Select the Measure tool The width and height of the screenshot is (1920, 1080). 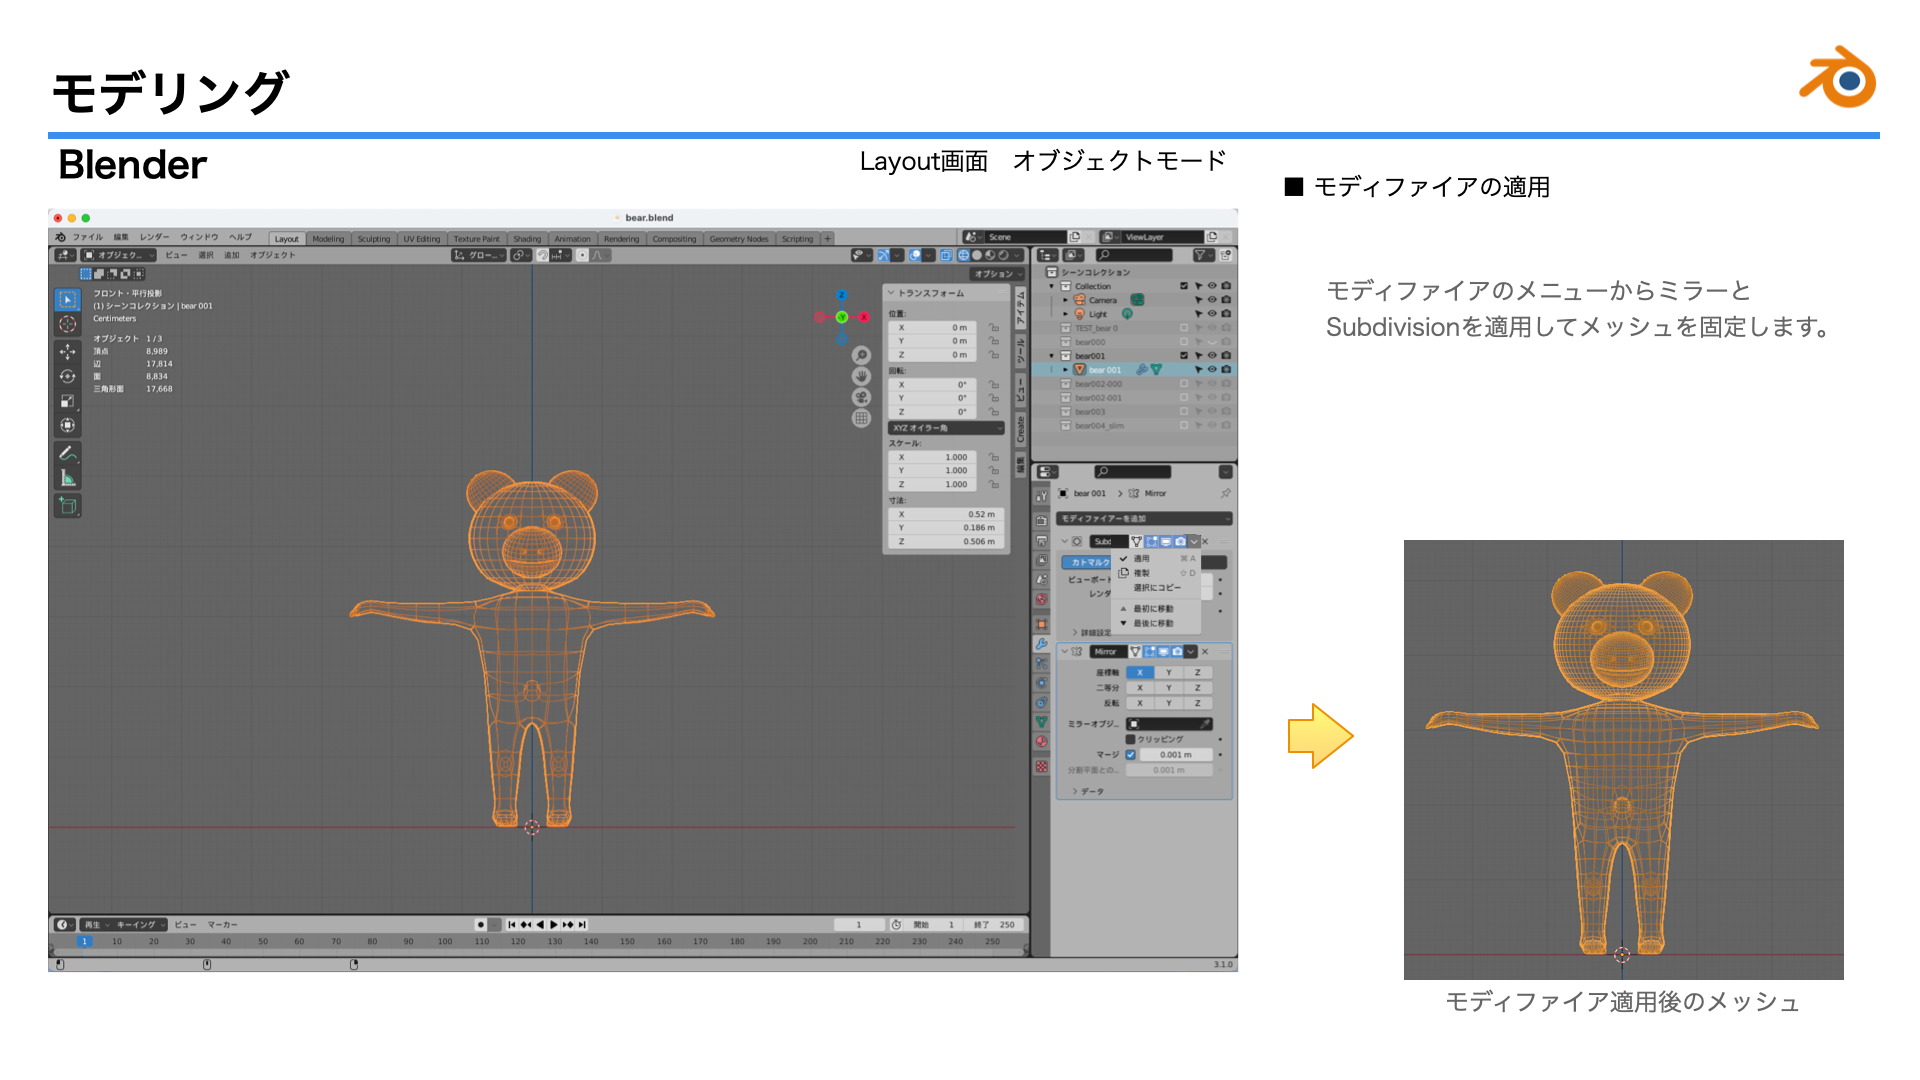point(67,478)
